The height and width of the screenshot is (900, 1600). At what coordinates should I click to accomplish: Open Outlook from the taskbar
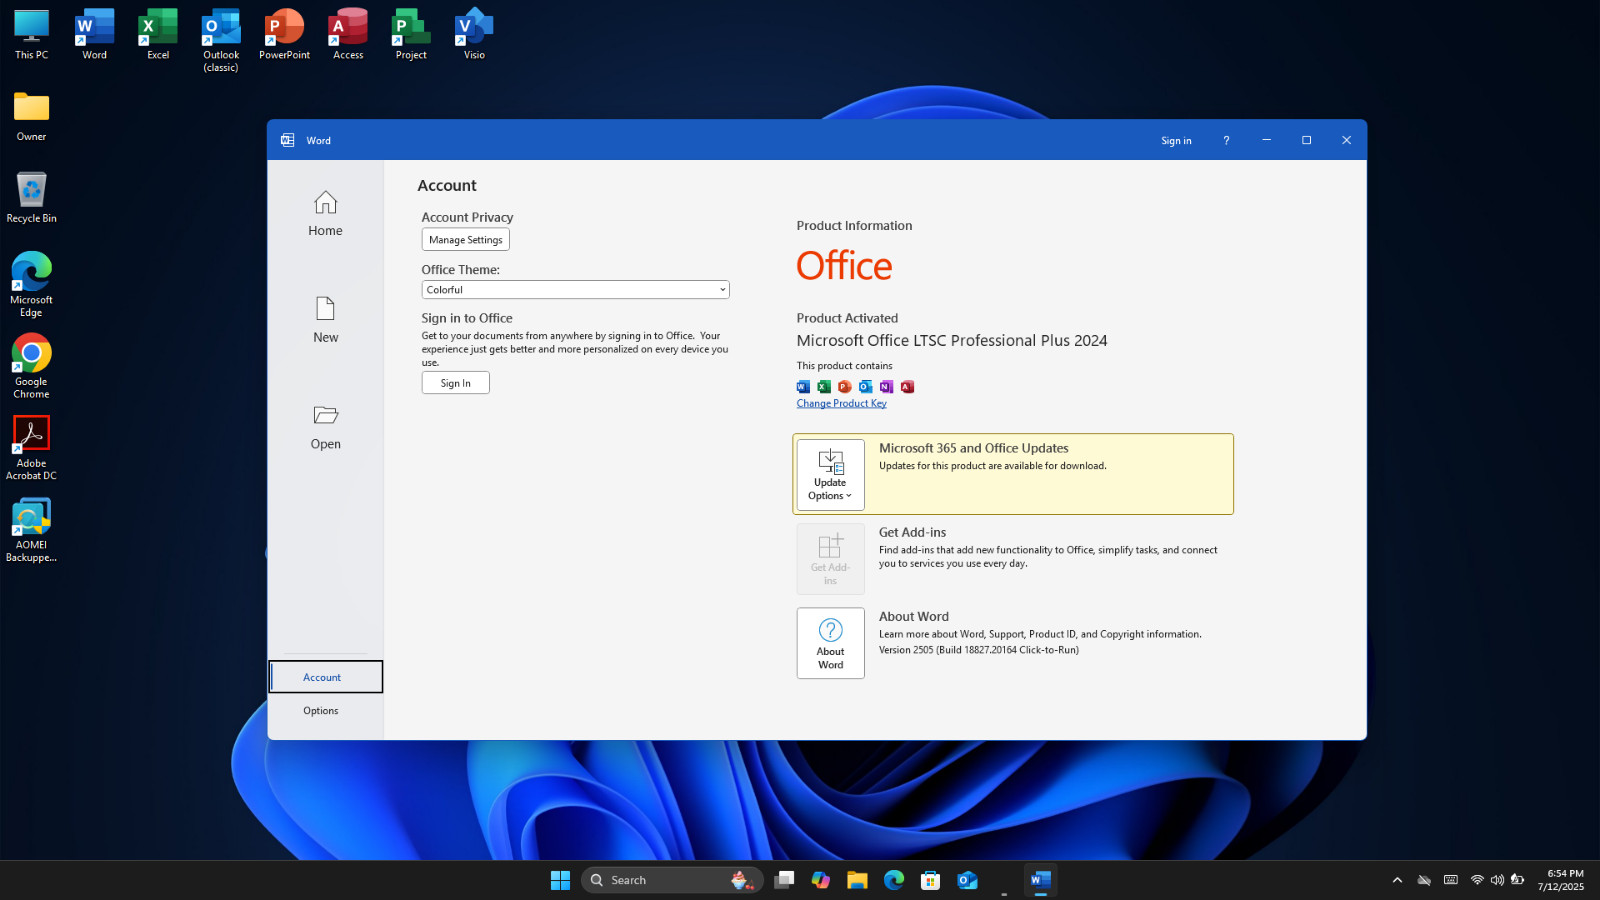click(967, 880)
